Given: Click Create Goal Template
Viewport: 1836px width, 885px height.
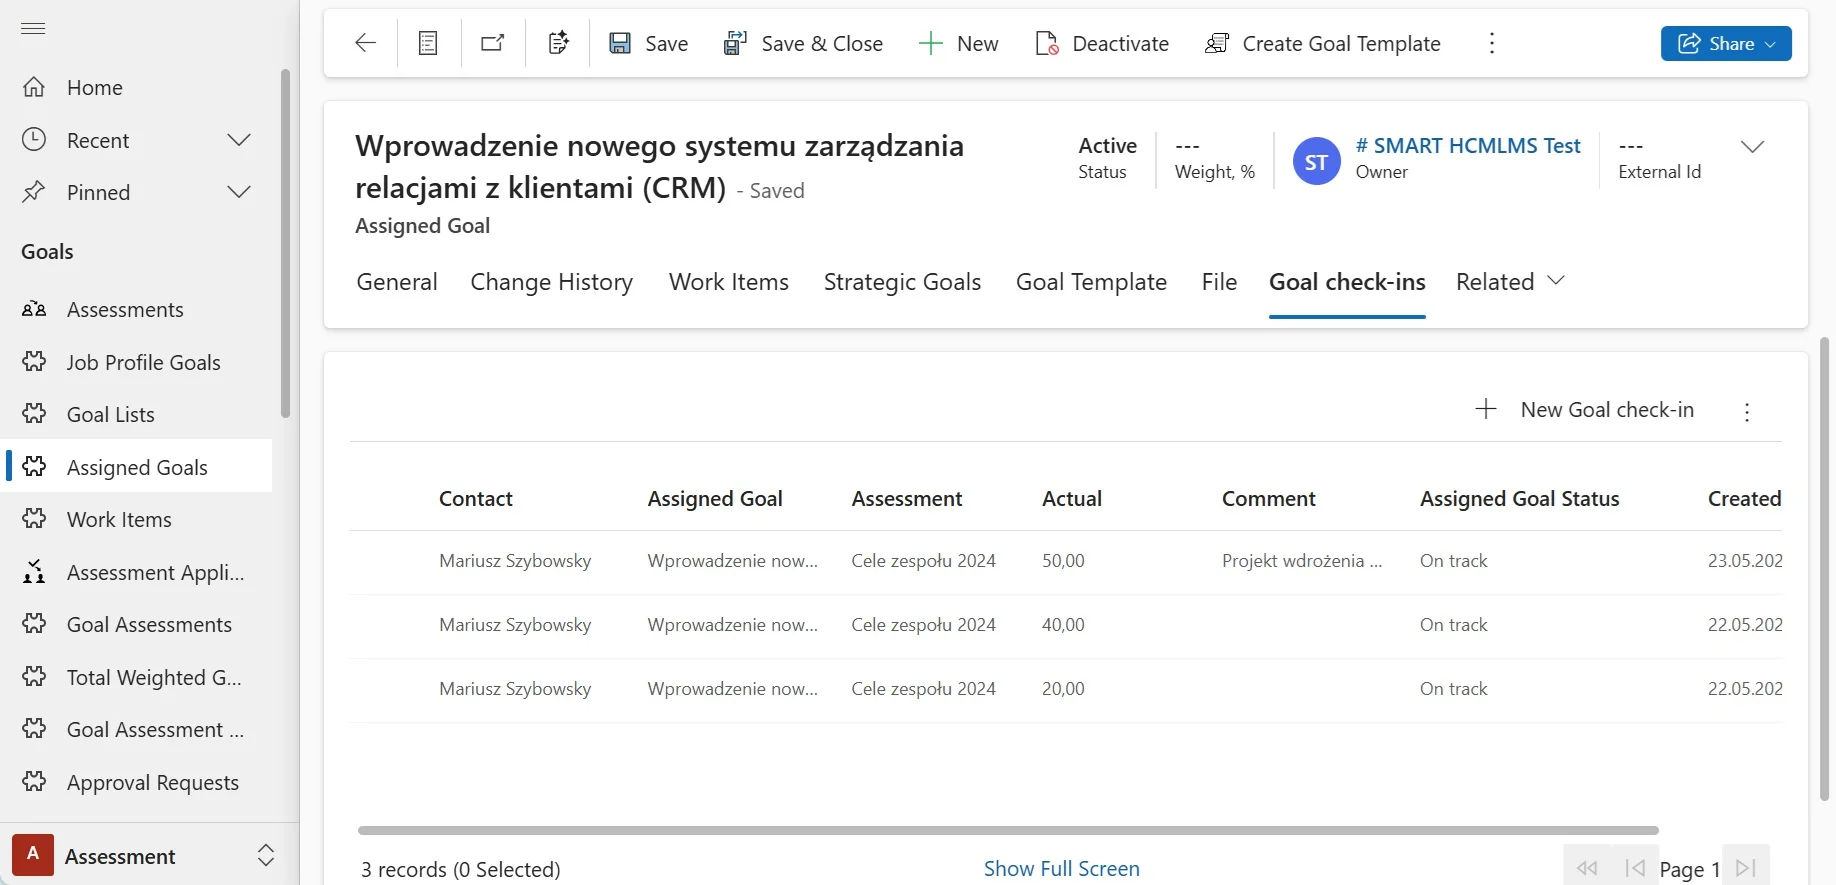Looking at the screenshot, I should (x=1323, y=43).
